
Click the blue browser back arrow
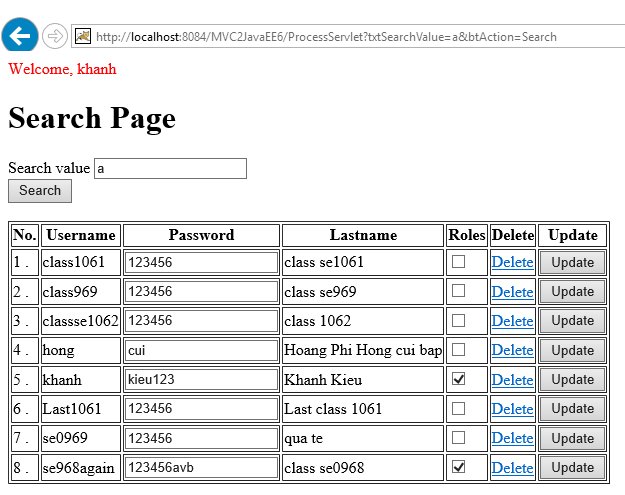[20, 35]
